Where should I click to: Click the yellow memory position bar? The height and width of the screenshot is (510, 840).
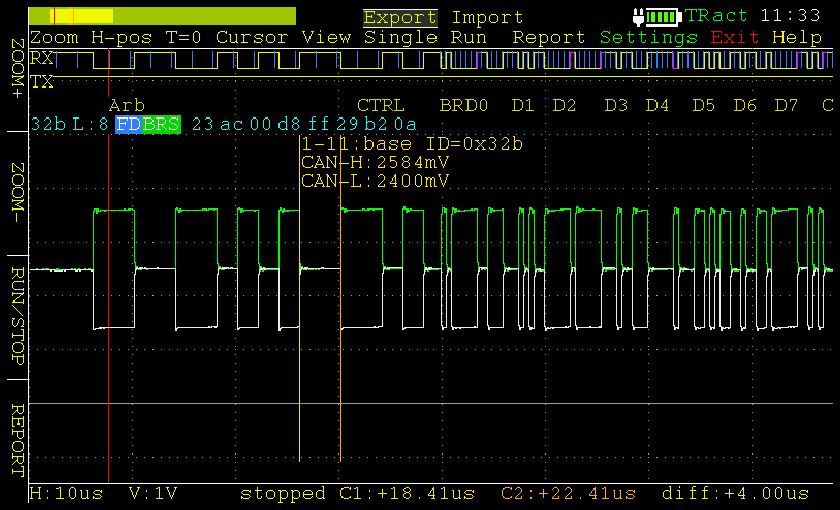(162, 16)
